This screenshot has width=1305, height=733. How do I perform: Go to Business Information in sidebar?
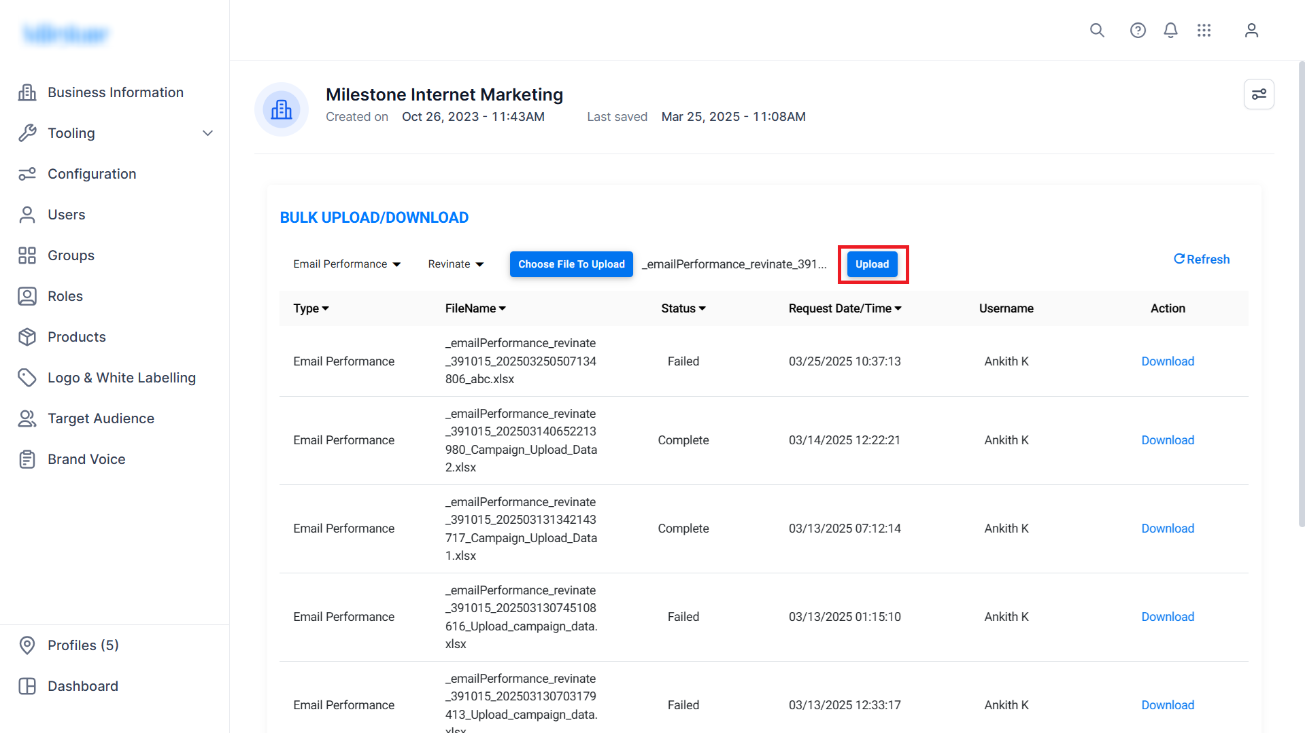point(115,92)
